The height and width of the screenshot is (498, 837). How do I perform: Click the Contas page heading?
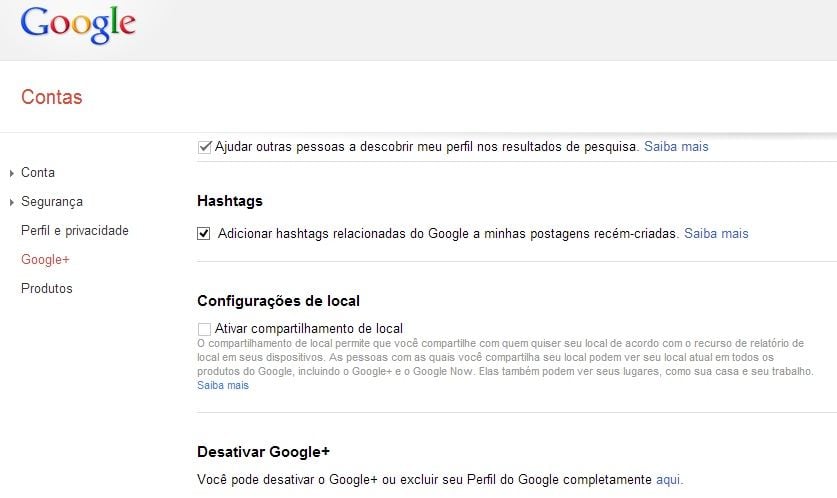coord(52,97)
